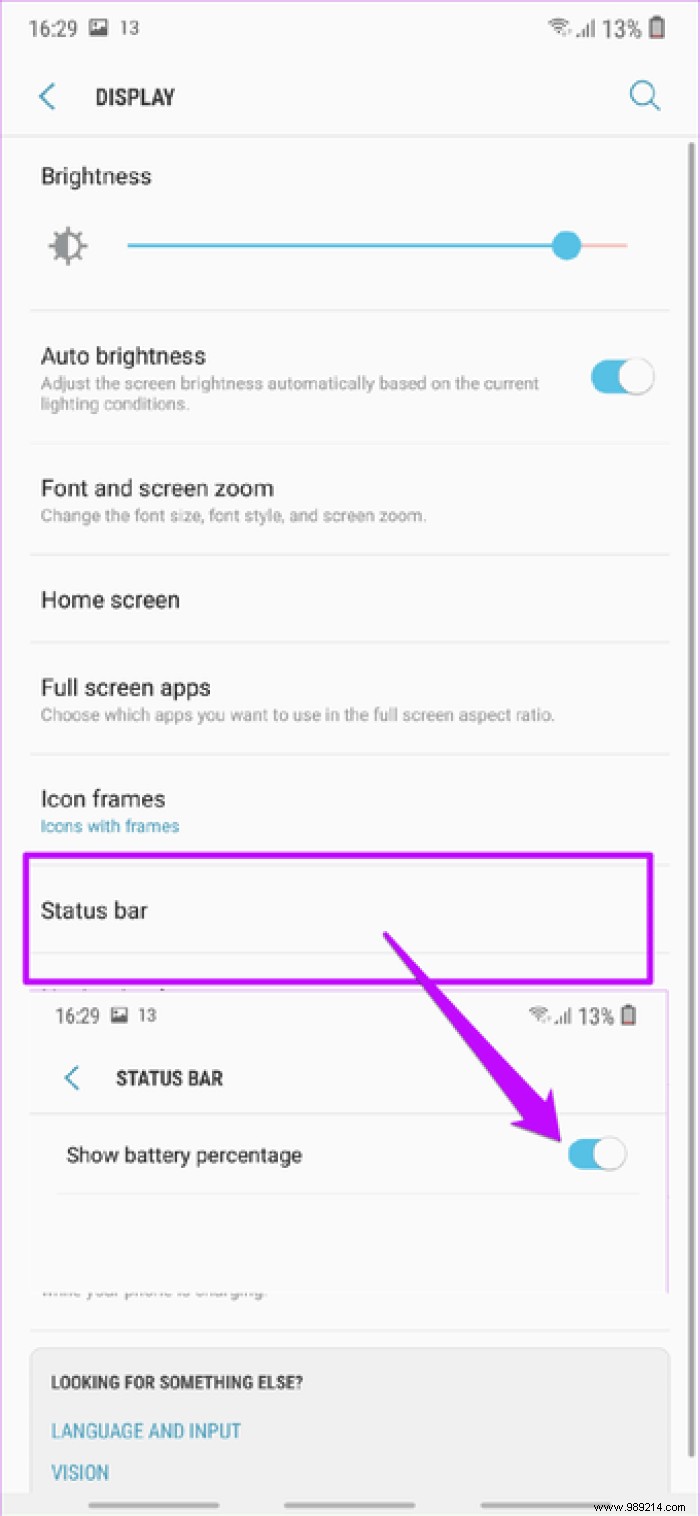700x1516 pixels.
Task: Tap the back arrow on Status Bar screen
Action: (70, 1078)
